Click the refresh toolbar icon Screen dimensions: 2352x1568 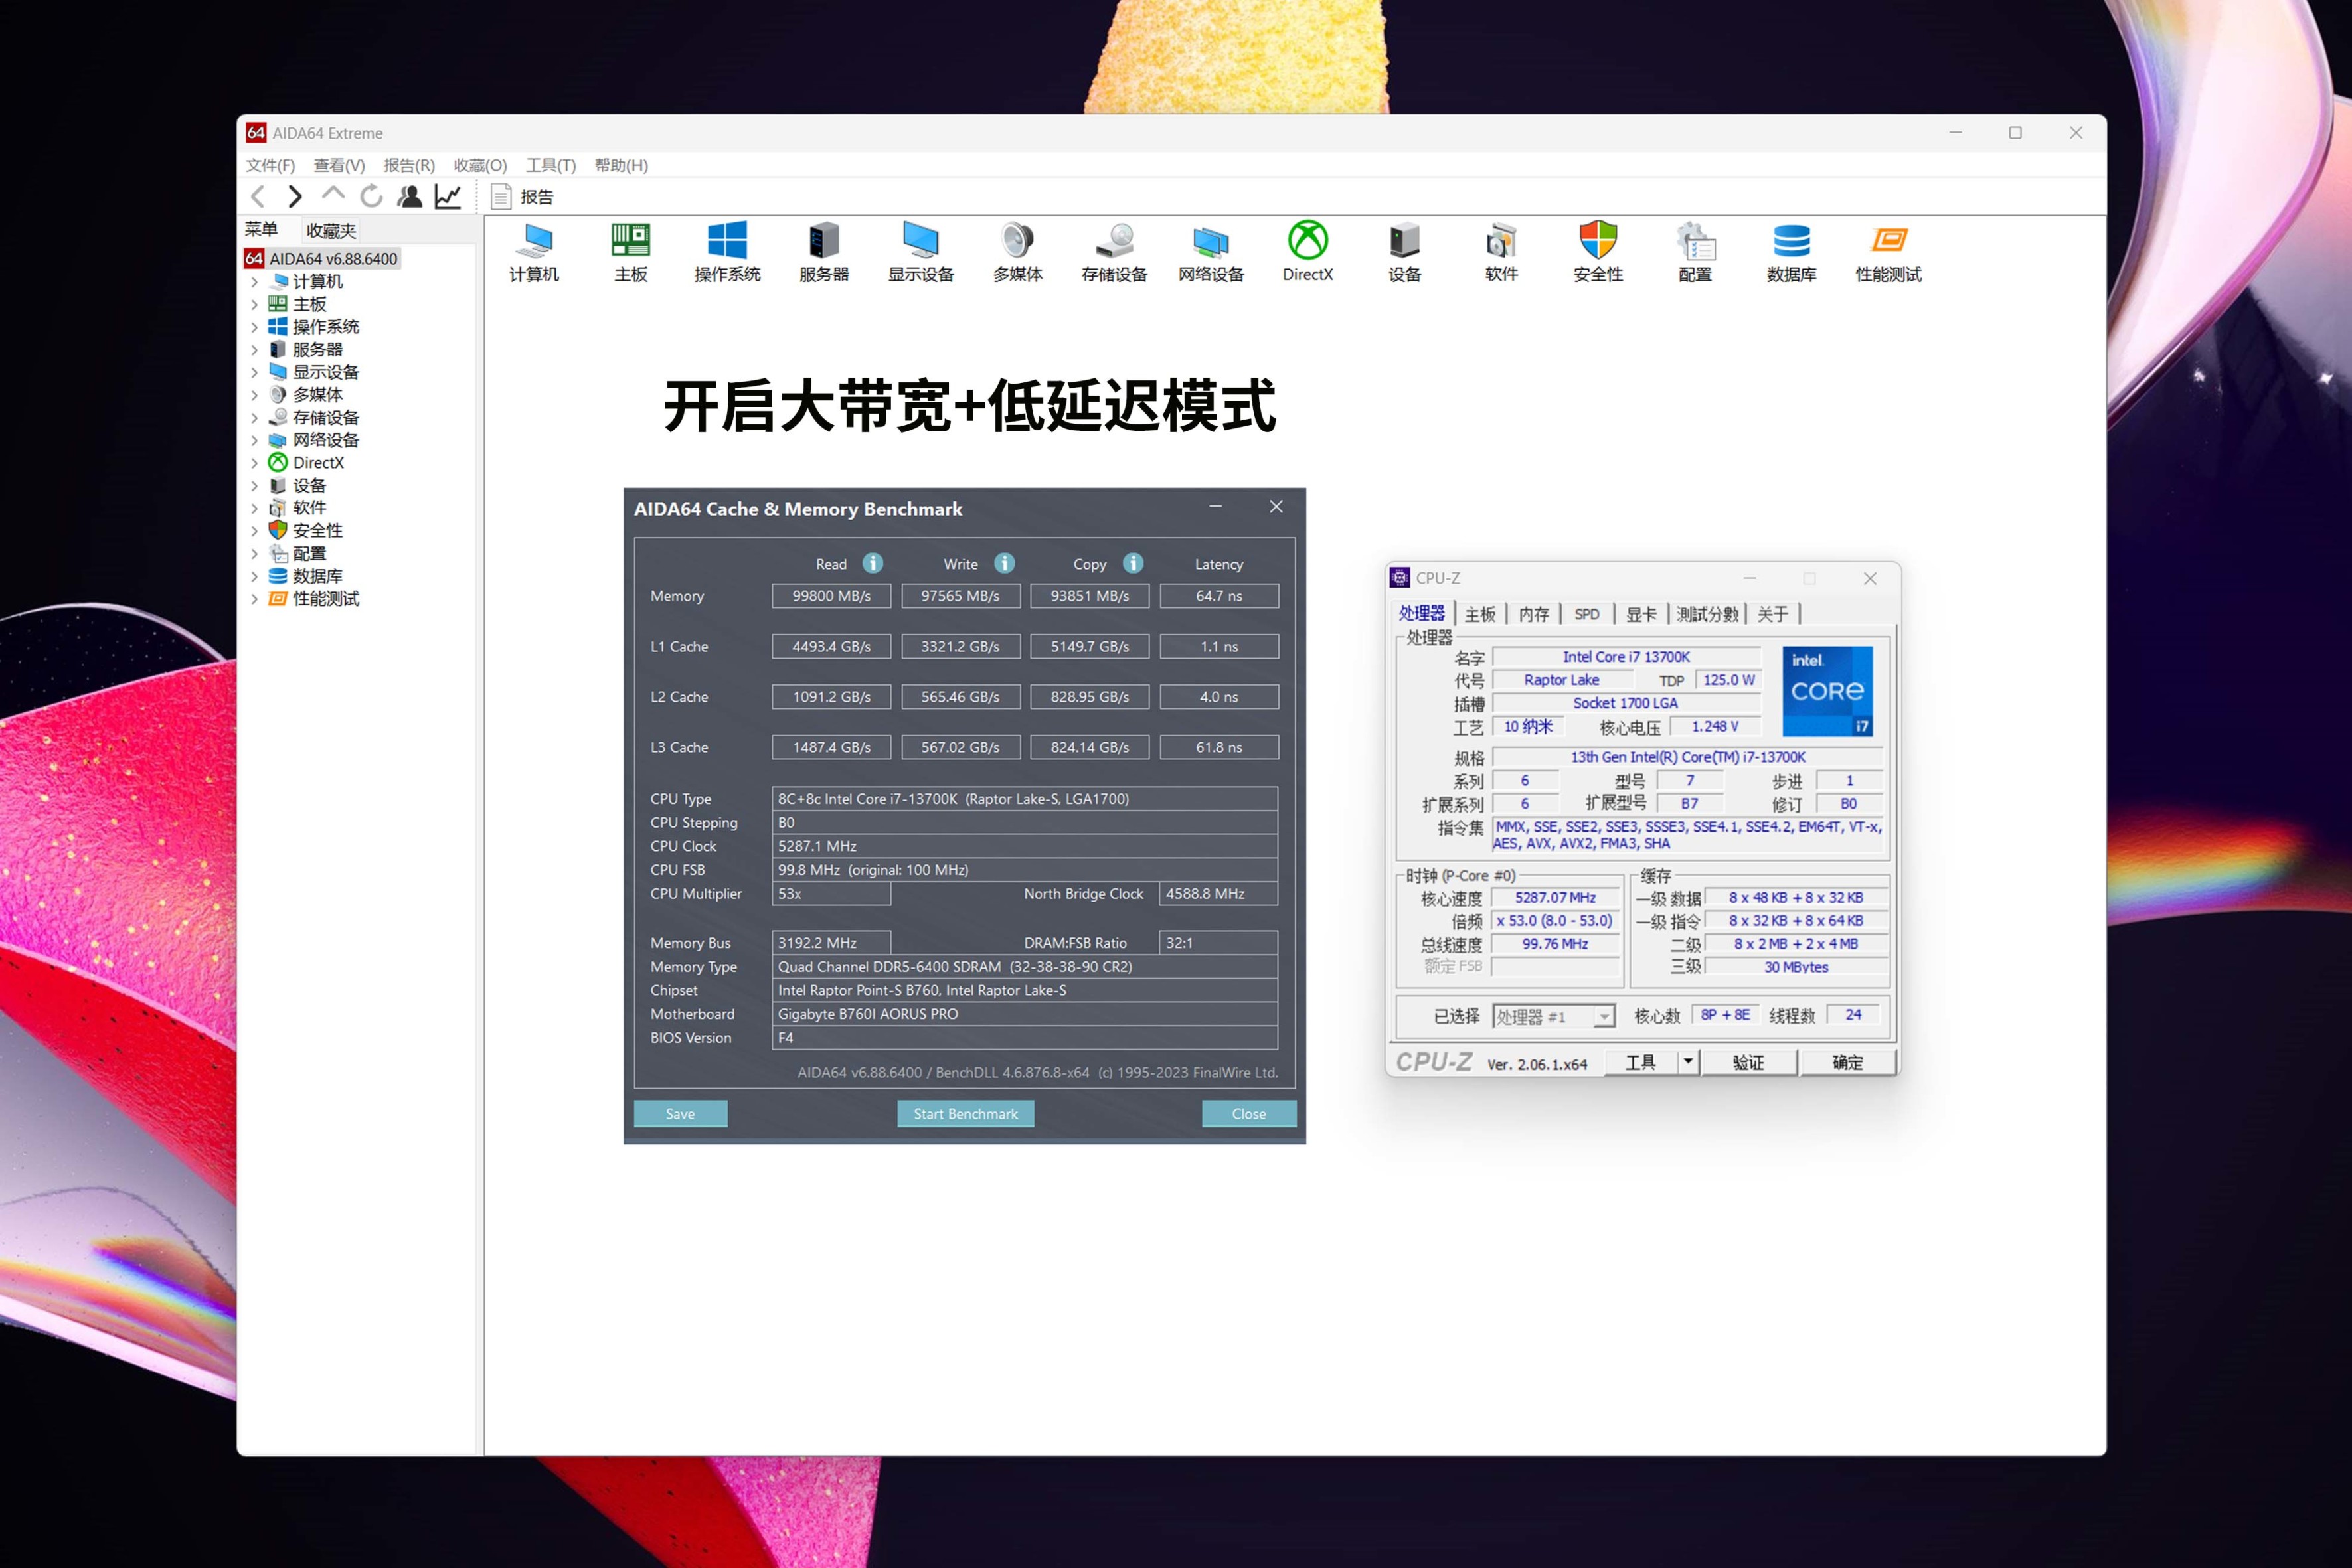[x=371, y=197]
